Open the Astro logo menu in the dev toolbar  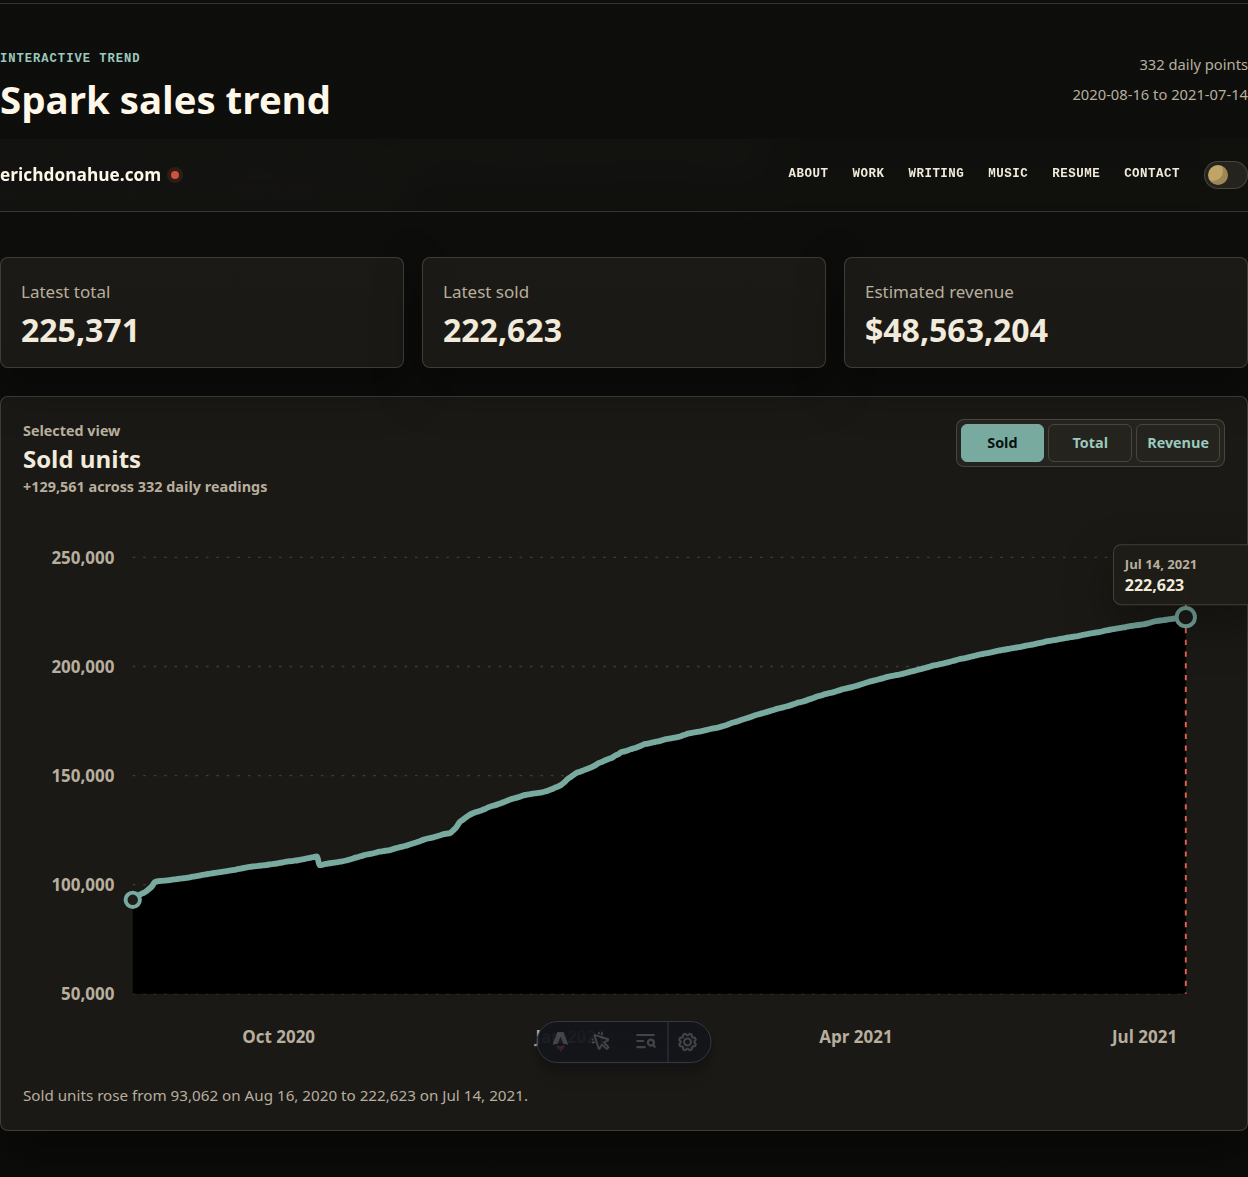click(560, 1041)
